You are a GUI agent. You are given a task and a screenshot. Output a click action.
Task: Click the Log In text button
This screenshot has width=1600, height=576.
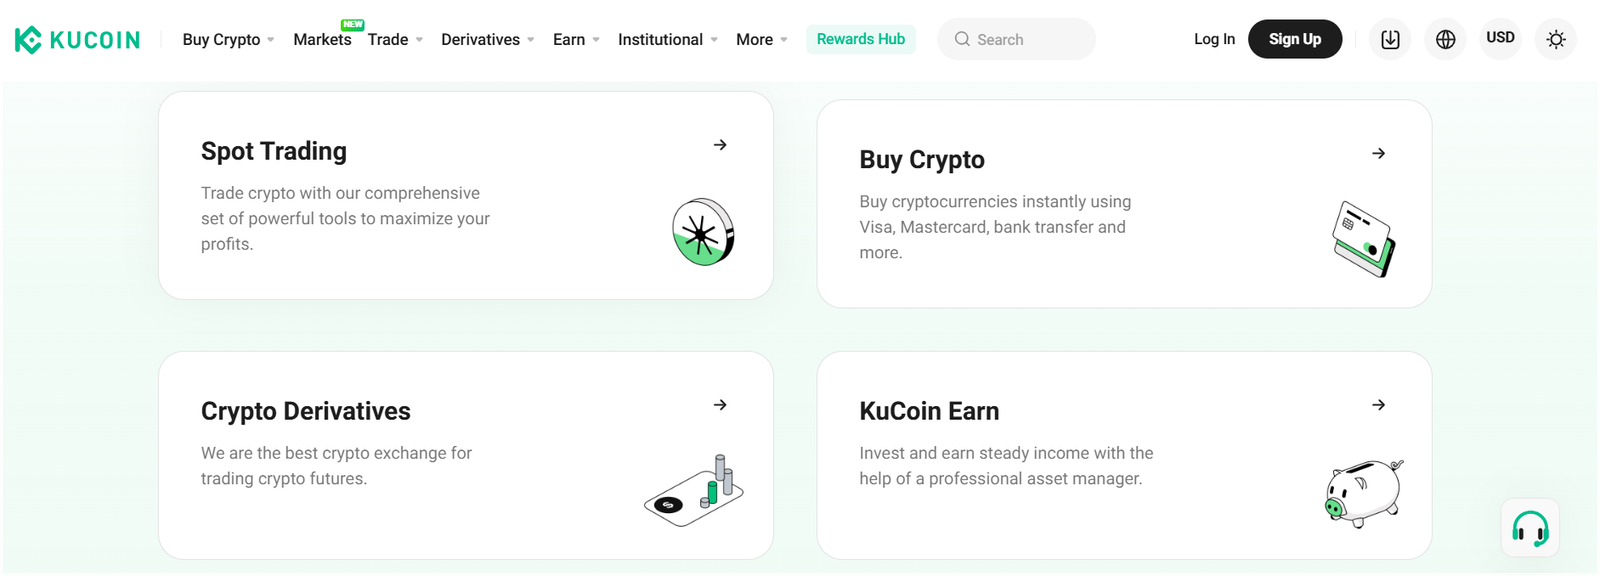pos(1214,39)
